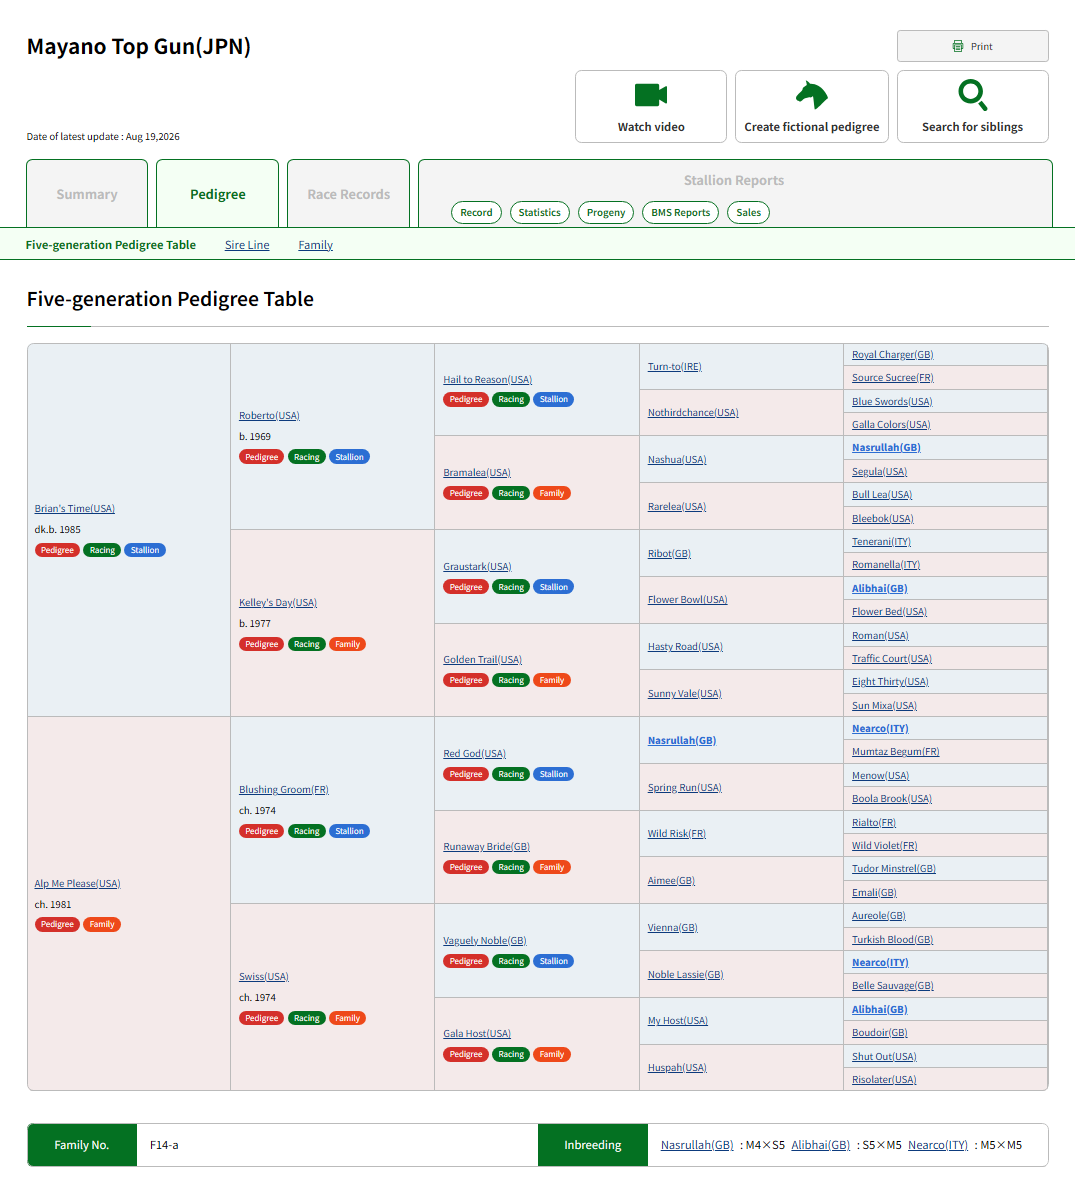This screenshot has width=1075, height=1195.
Task: Click Stallion badge under Brian's Time
Action: [x=145, y=550]
